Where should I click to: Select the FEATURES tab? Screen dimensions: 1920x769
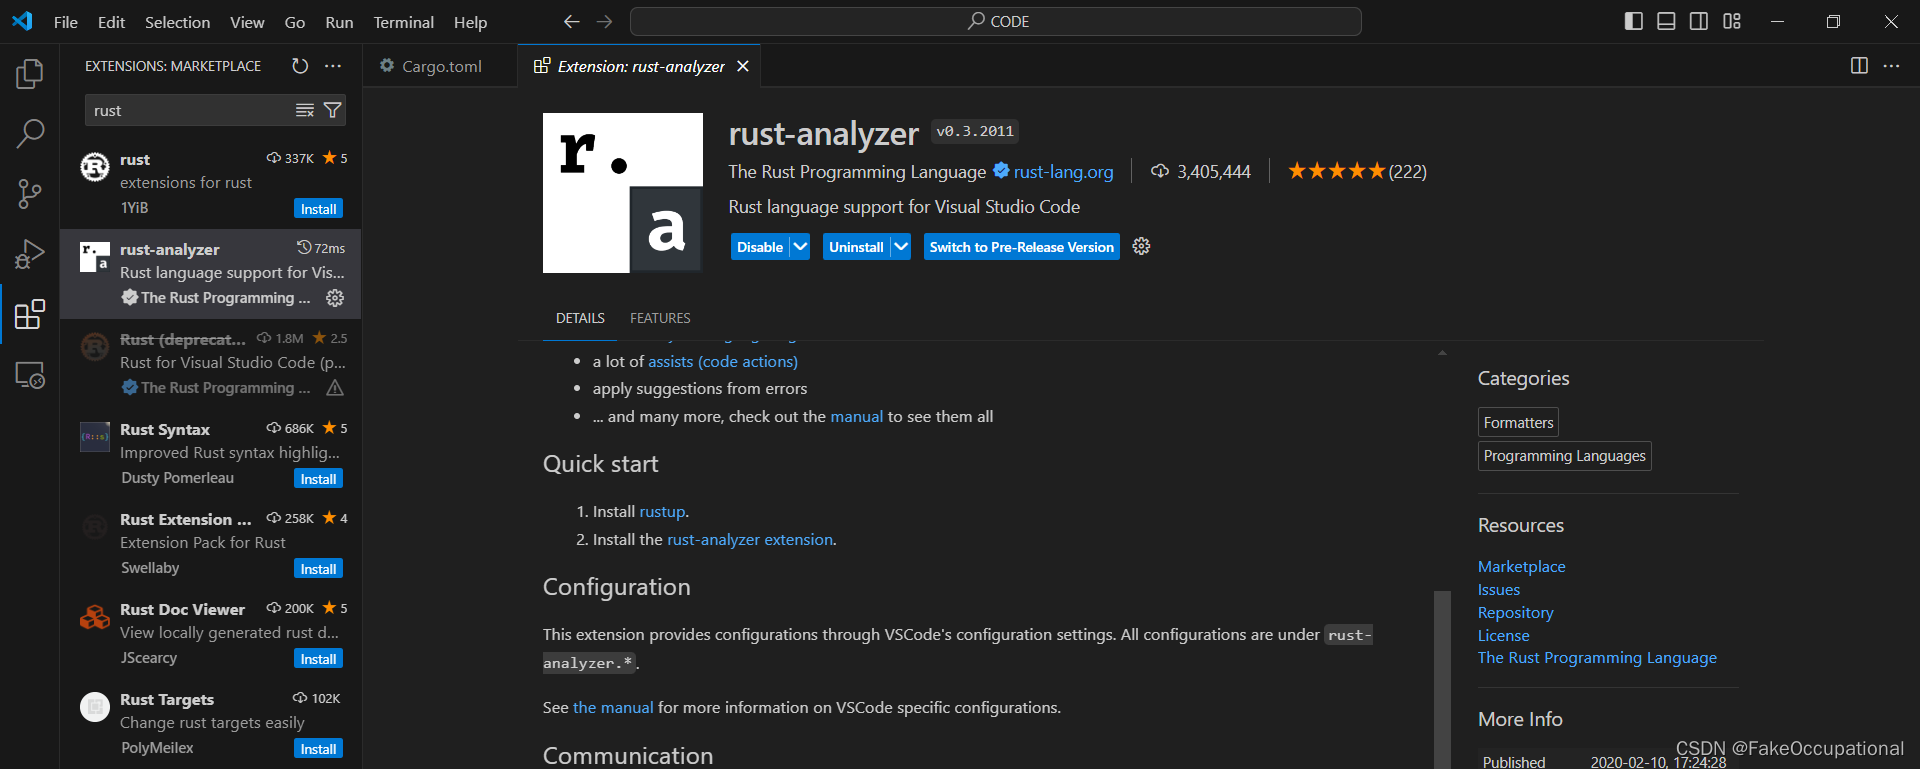click(x=660, y=318)
